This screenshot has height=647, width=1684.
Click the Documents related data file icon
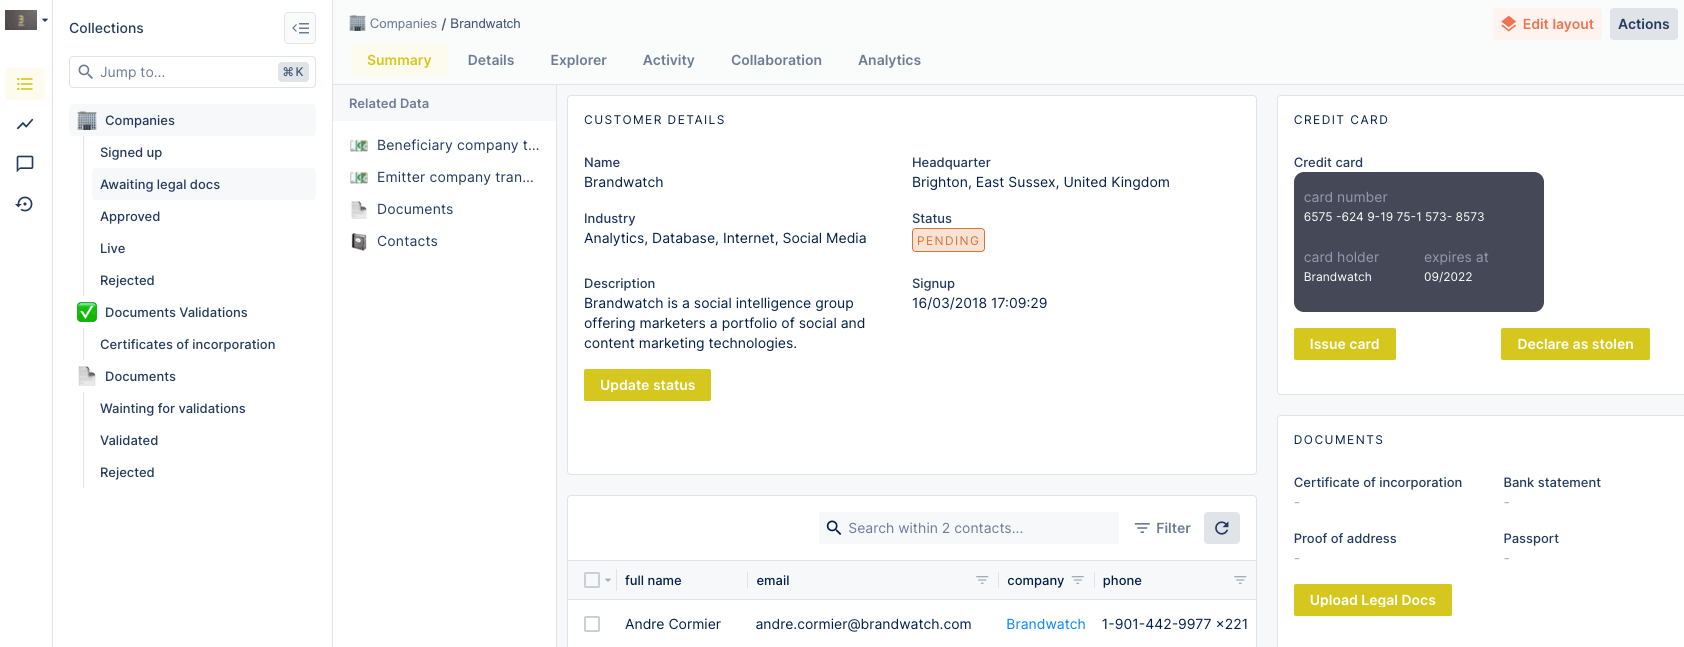(359, 209)
